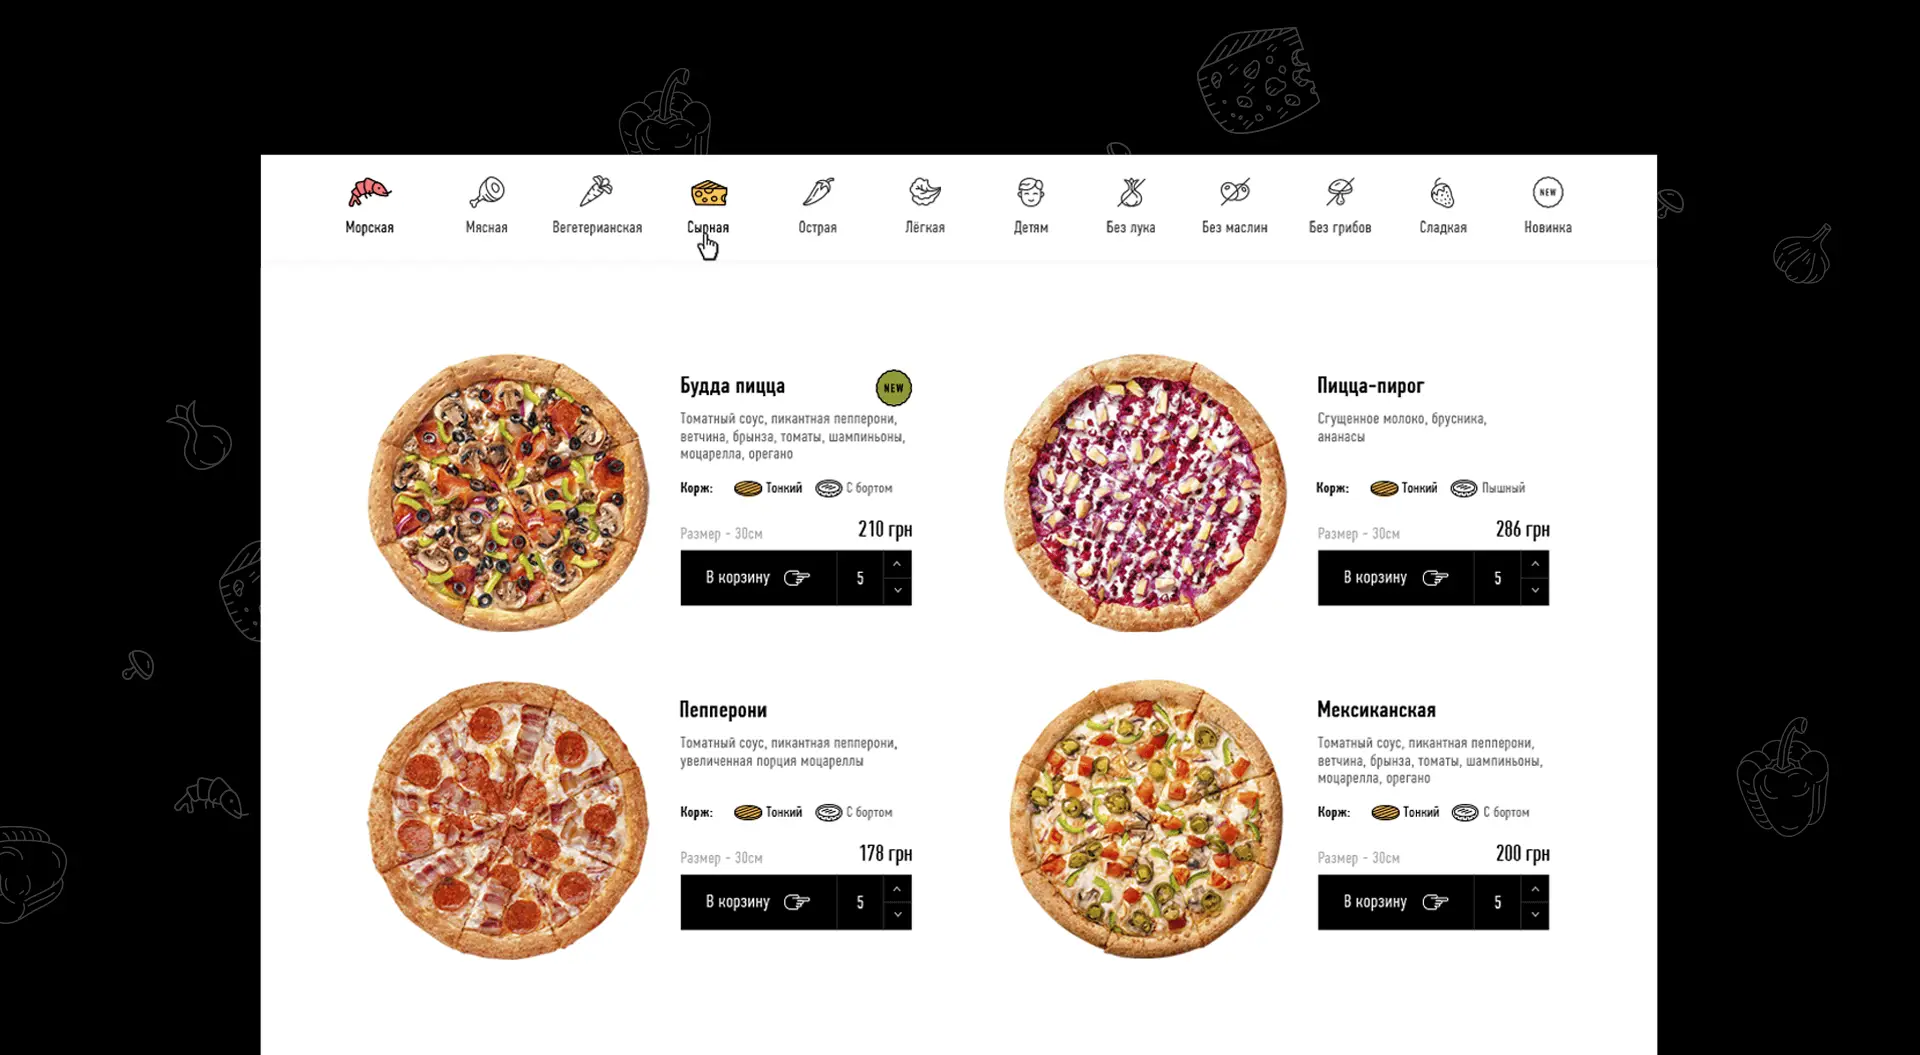Viewport: 1920px width, 1055px height.
Task: Choose Тонкий crust for Будда пицца
Action: [x=768, y=488]
